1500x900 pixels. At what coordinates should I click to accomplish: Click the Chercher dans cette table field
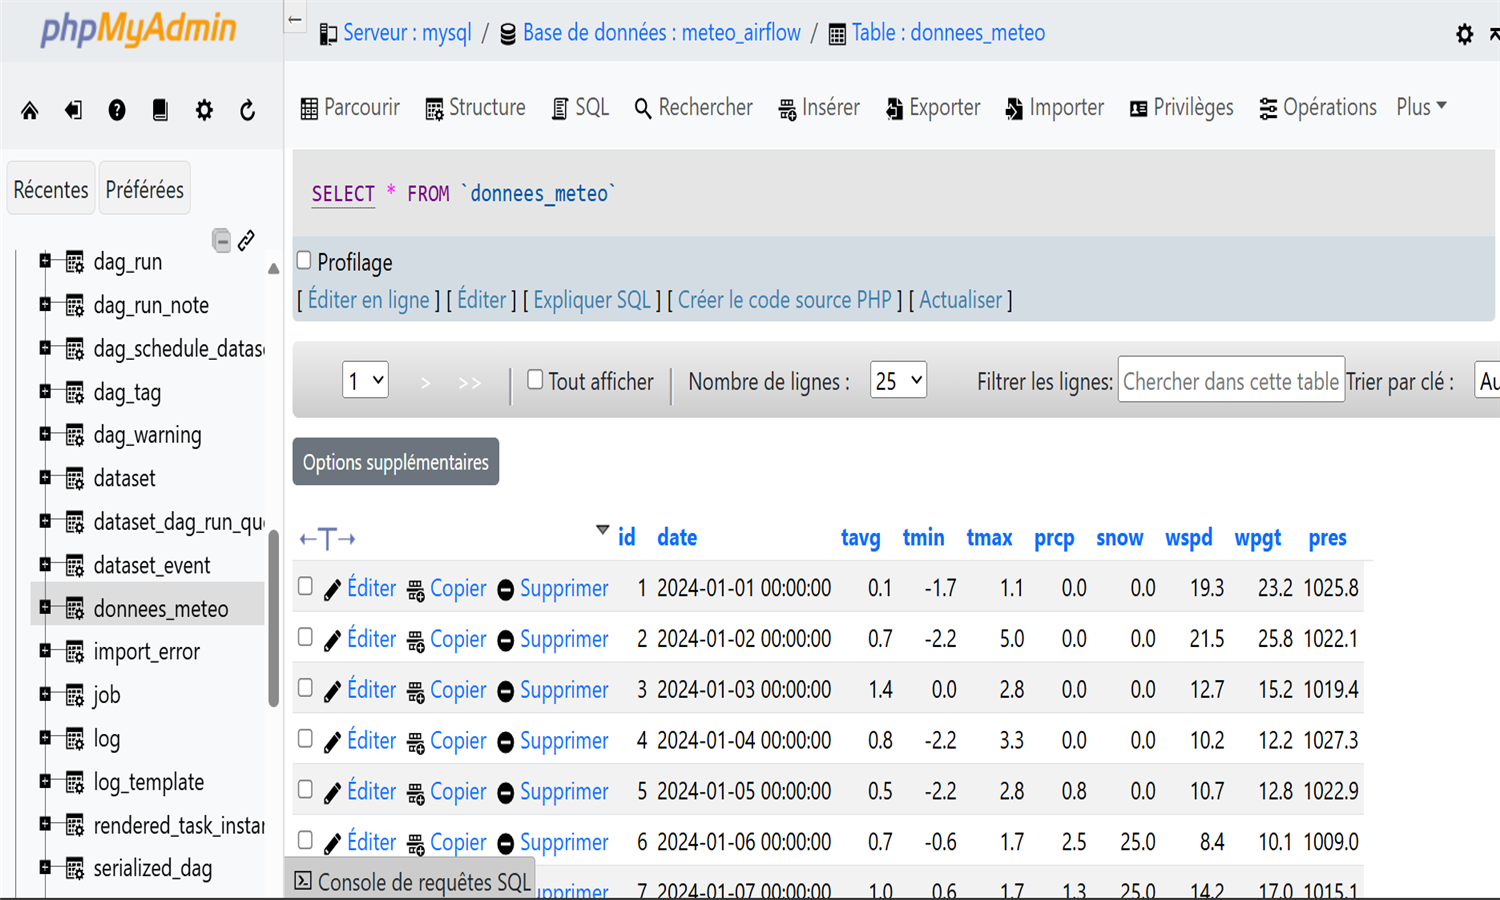(x=1230, y=381)
